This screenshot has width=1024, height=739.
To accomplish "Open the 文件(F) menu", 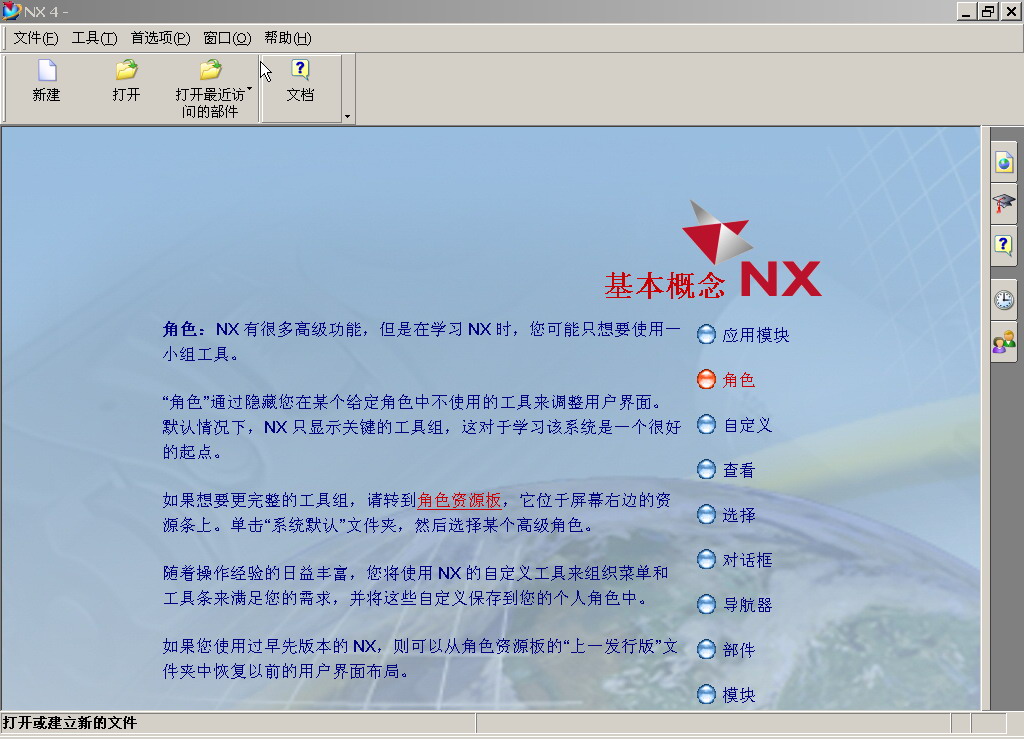I will 36,38.
